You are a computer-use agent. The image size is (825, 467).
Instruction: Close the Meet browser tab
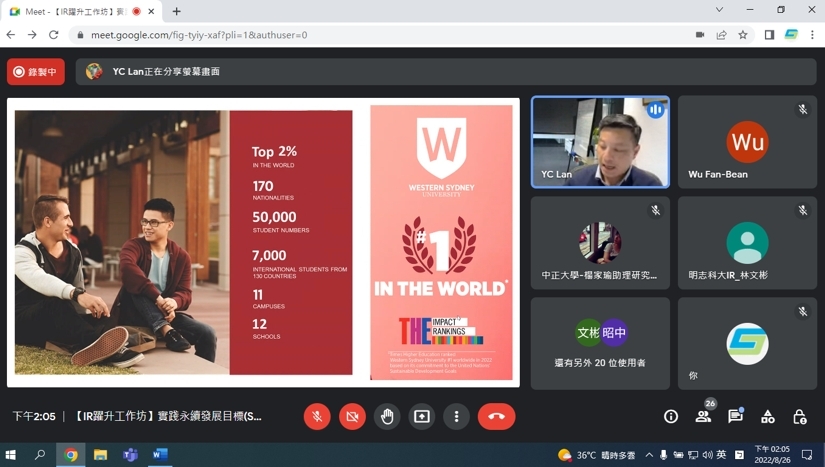(151, 11)
